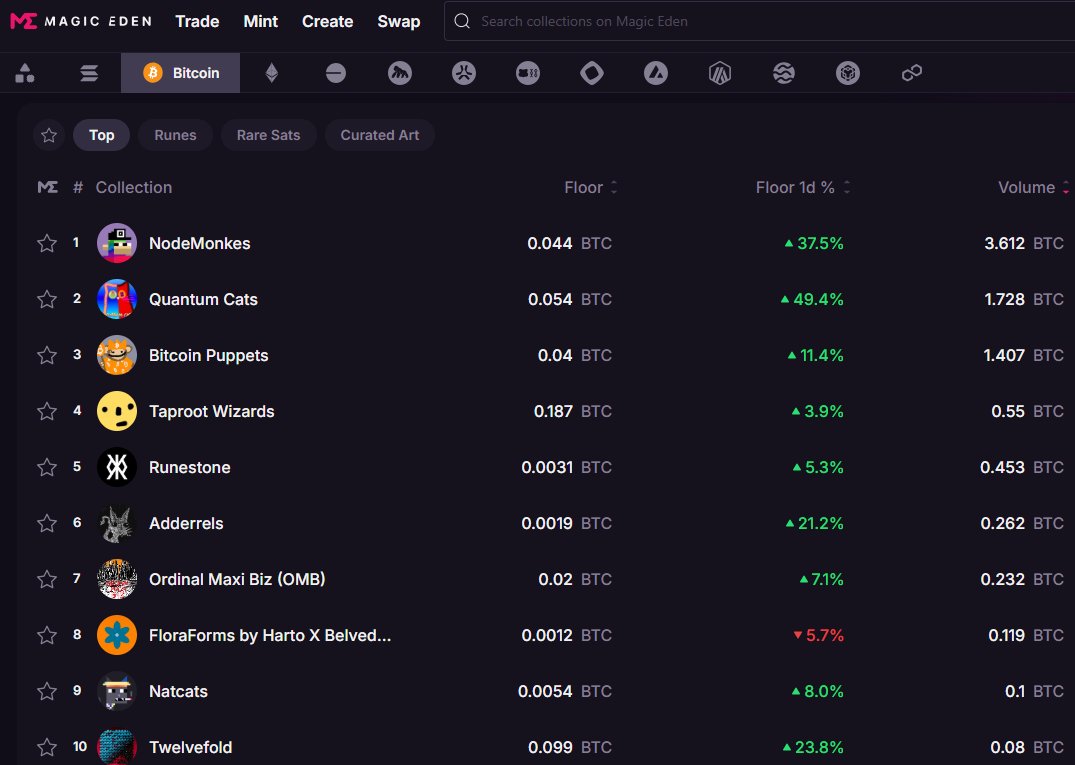Open the Adderrels collection link
The image size is (1075, 765).
pos(186,524)
